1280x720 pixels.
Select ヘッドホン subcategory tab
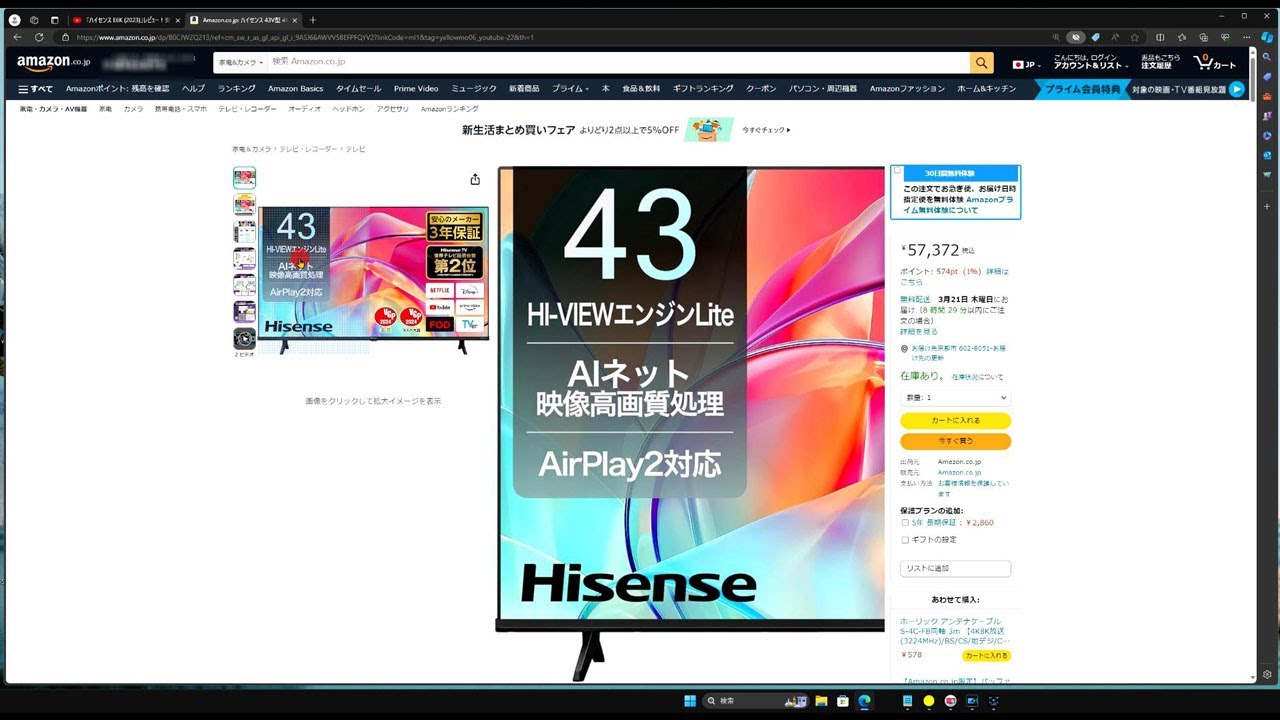point(349,109)
